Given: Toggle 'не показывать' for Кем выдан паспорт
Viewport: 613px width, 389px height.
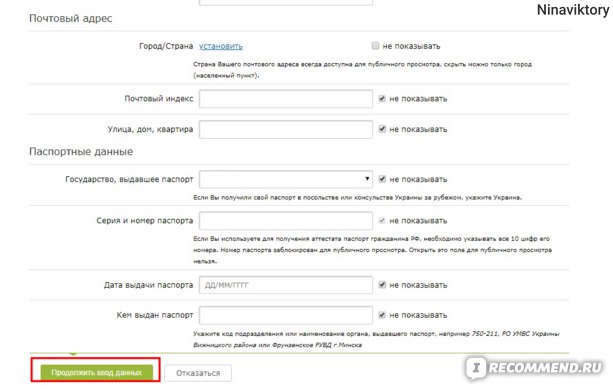Looking at the screenshot, I should pyautogui.click(x=382, y=315).
